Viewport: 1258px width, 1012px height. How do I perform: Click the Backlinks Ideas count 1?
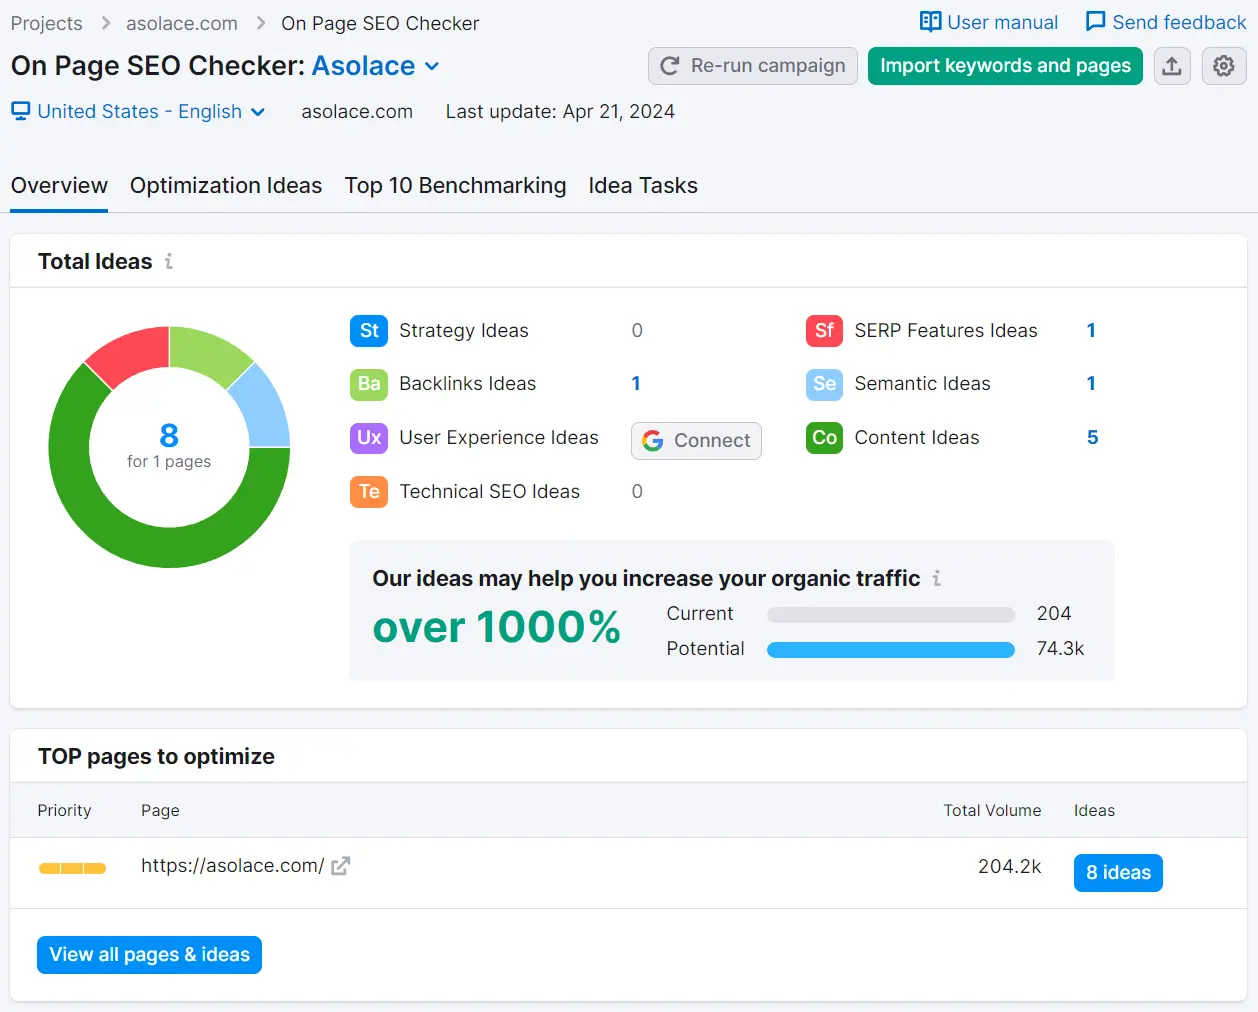click(636, 384)
